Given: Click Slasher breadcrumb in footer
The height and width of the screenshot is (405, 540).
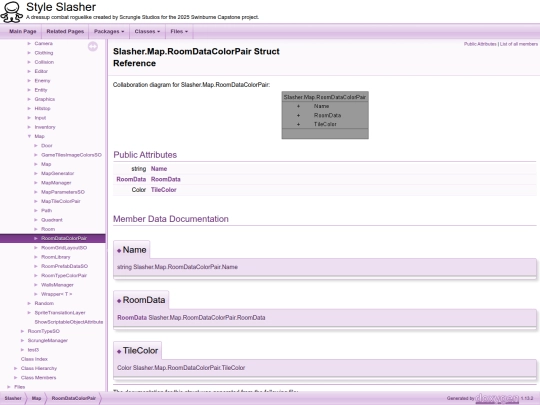Looking at the screenshot, I should pyautogui.click(x=13, y=398).
